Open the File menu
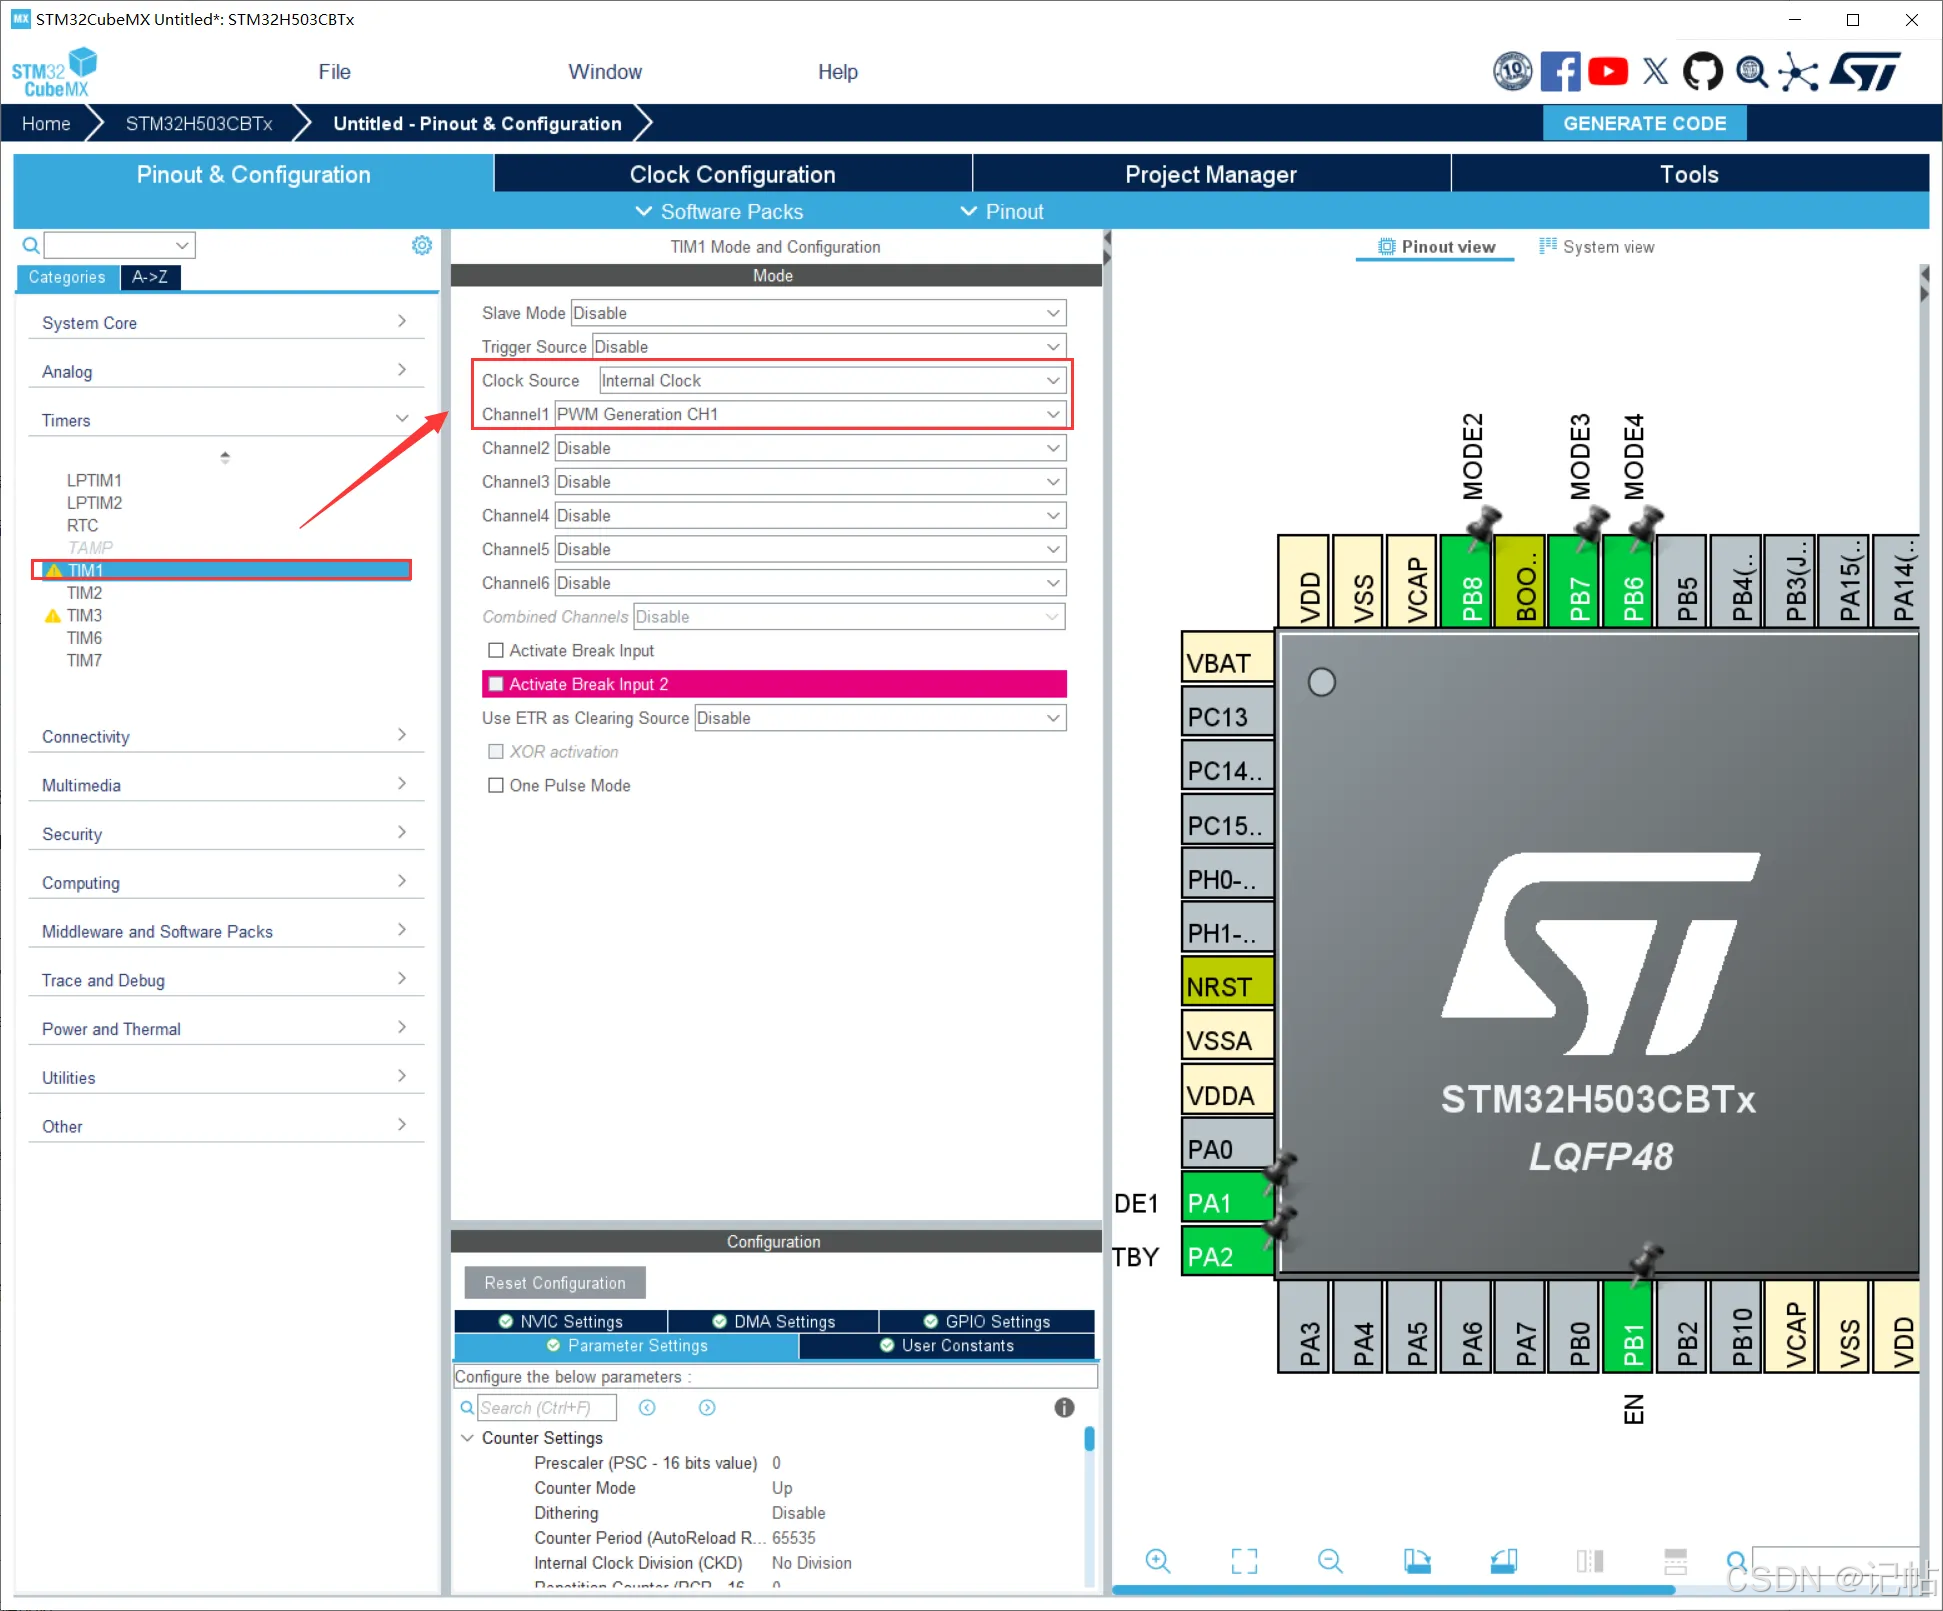 click(x=334, y=72)
